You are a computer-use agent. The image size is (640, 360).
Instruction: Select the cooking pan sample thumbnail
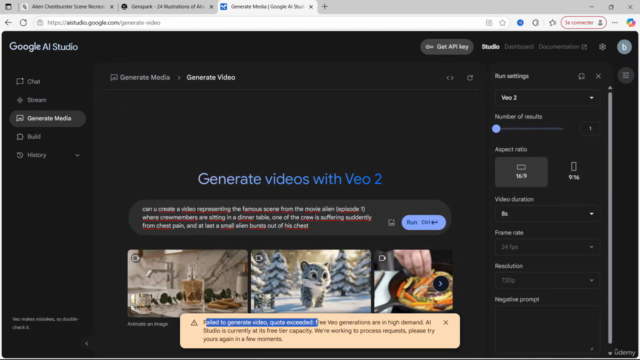[x=413, y=282]
